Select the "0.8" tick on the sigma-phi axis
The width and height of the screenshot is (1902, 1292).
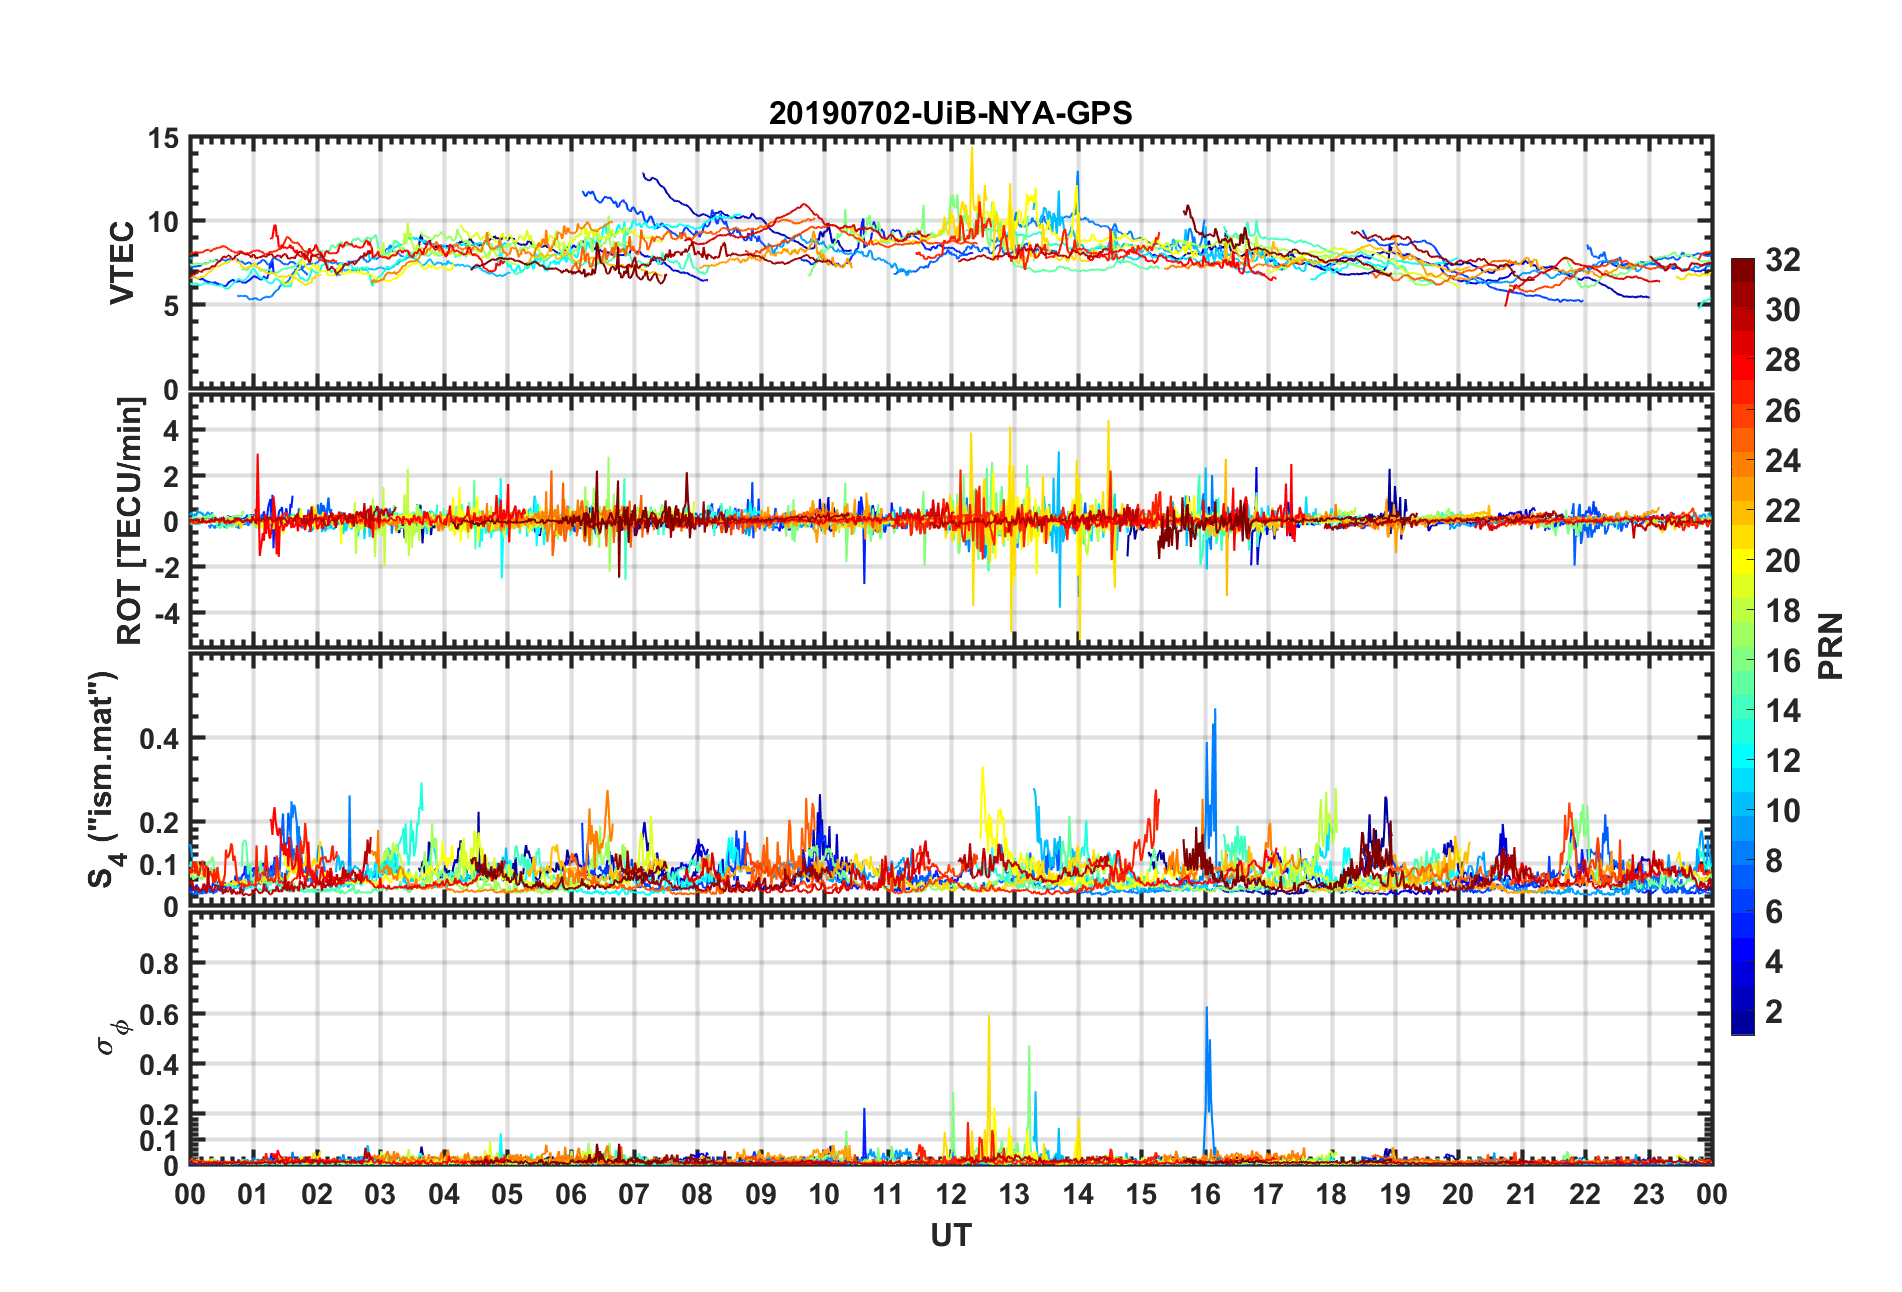(159, 964)
